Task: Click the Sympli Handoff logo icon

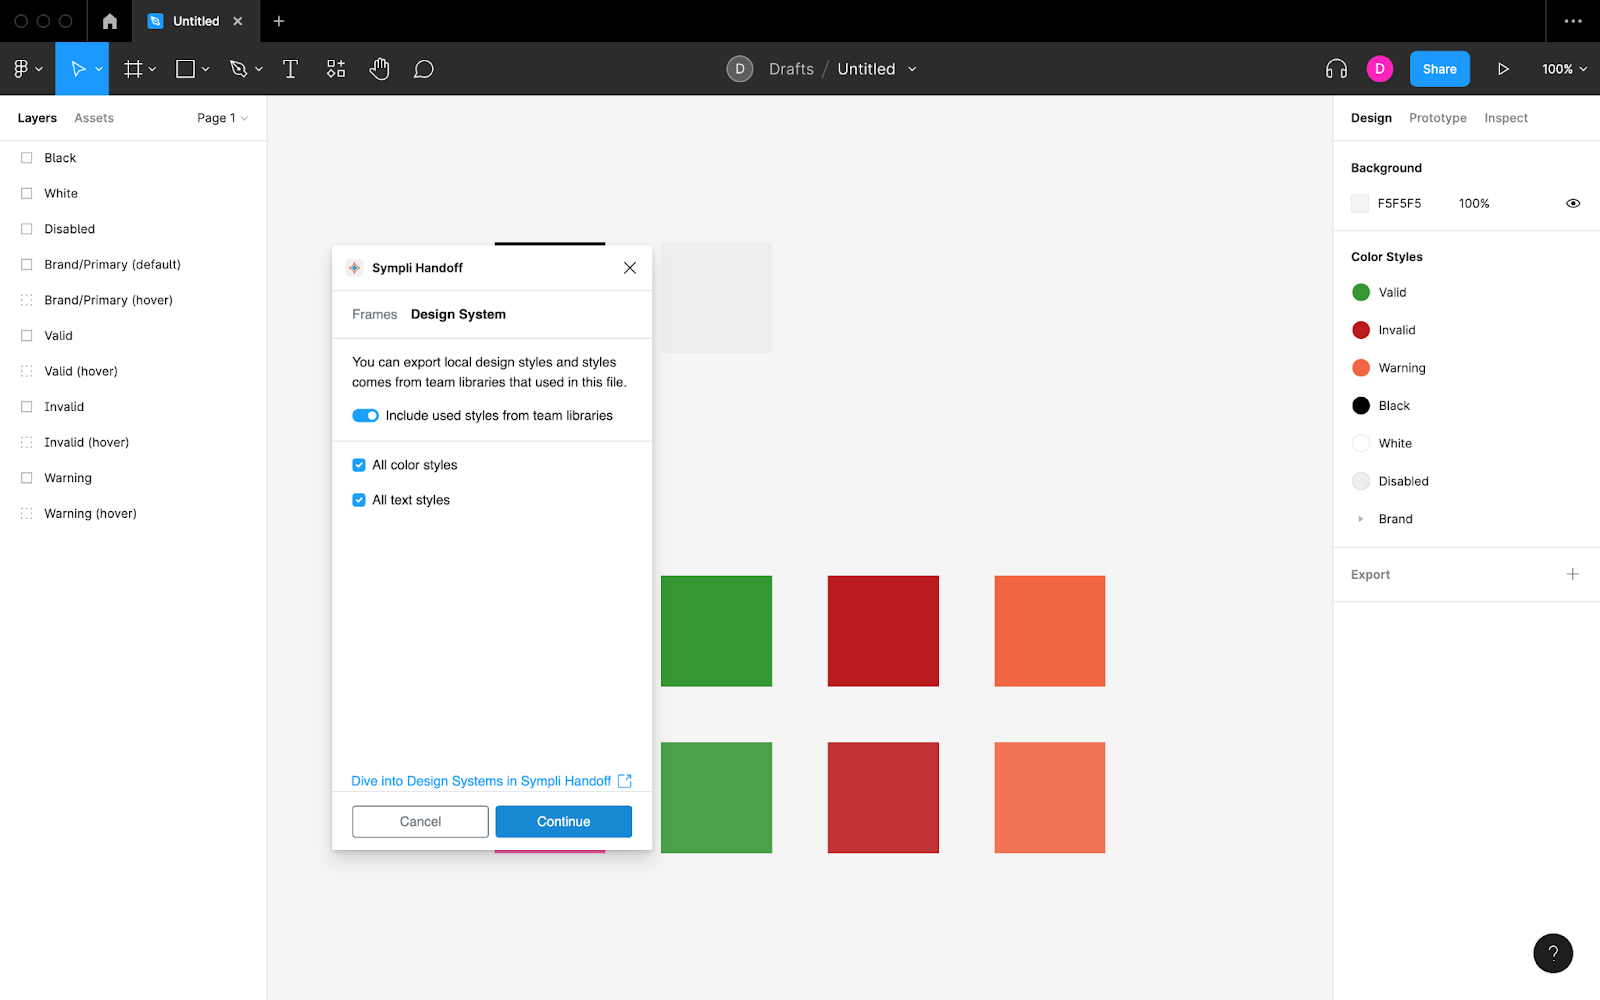Action: tap(354, 268)
